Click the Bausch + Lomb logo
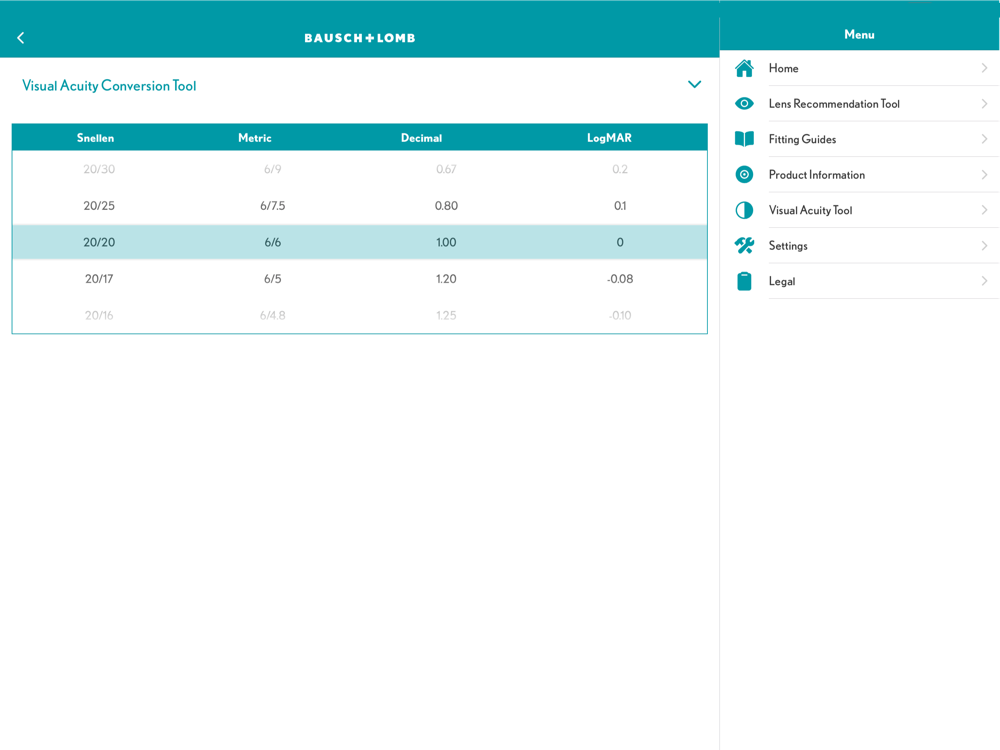This screenshot has height=750, width=1000. [x=360, y=38]
